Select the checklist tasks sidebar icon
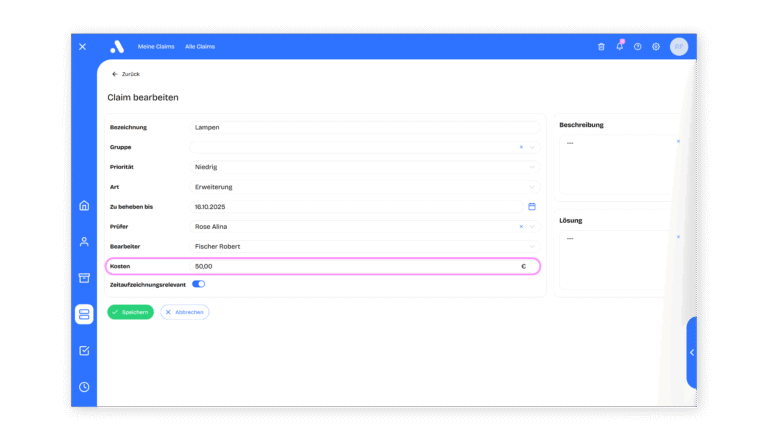The width and height of the screenshot is (768, 441). tap(84, 350)
